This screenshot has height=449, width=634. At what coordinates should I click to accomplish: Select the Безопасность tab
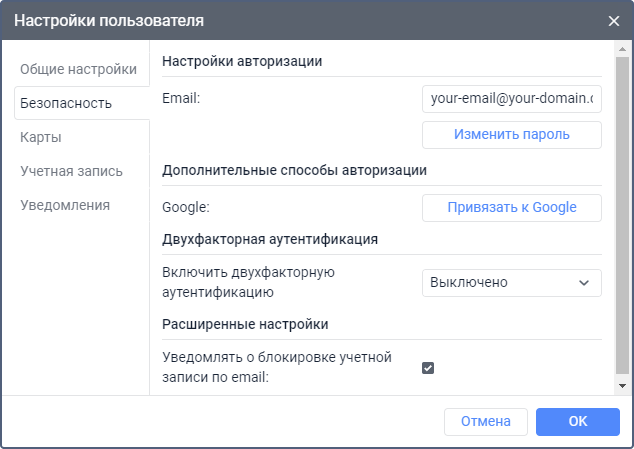point(66,103)
